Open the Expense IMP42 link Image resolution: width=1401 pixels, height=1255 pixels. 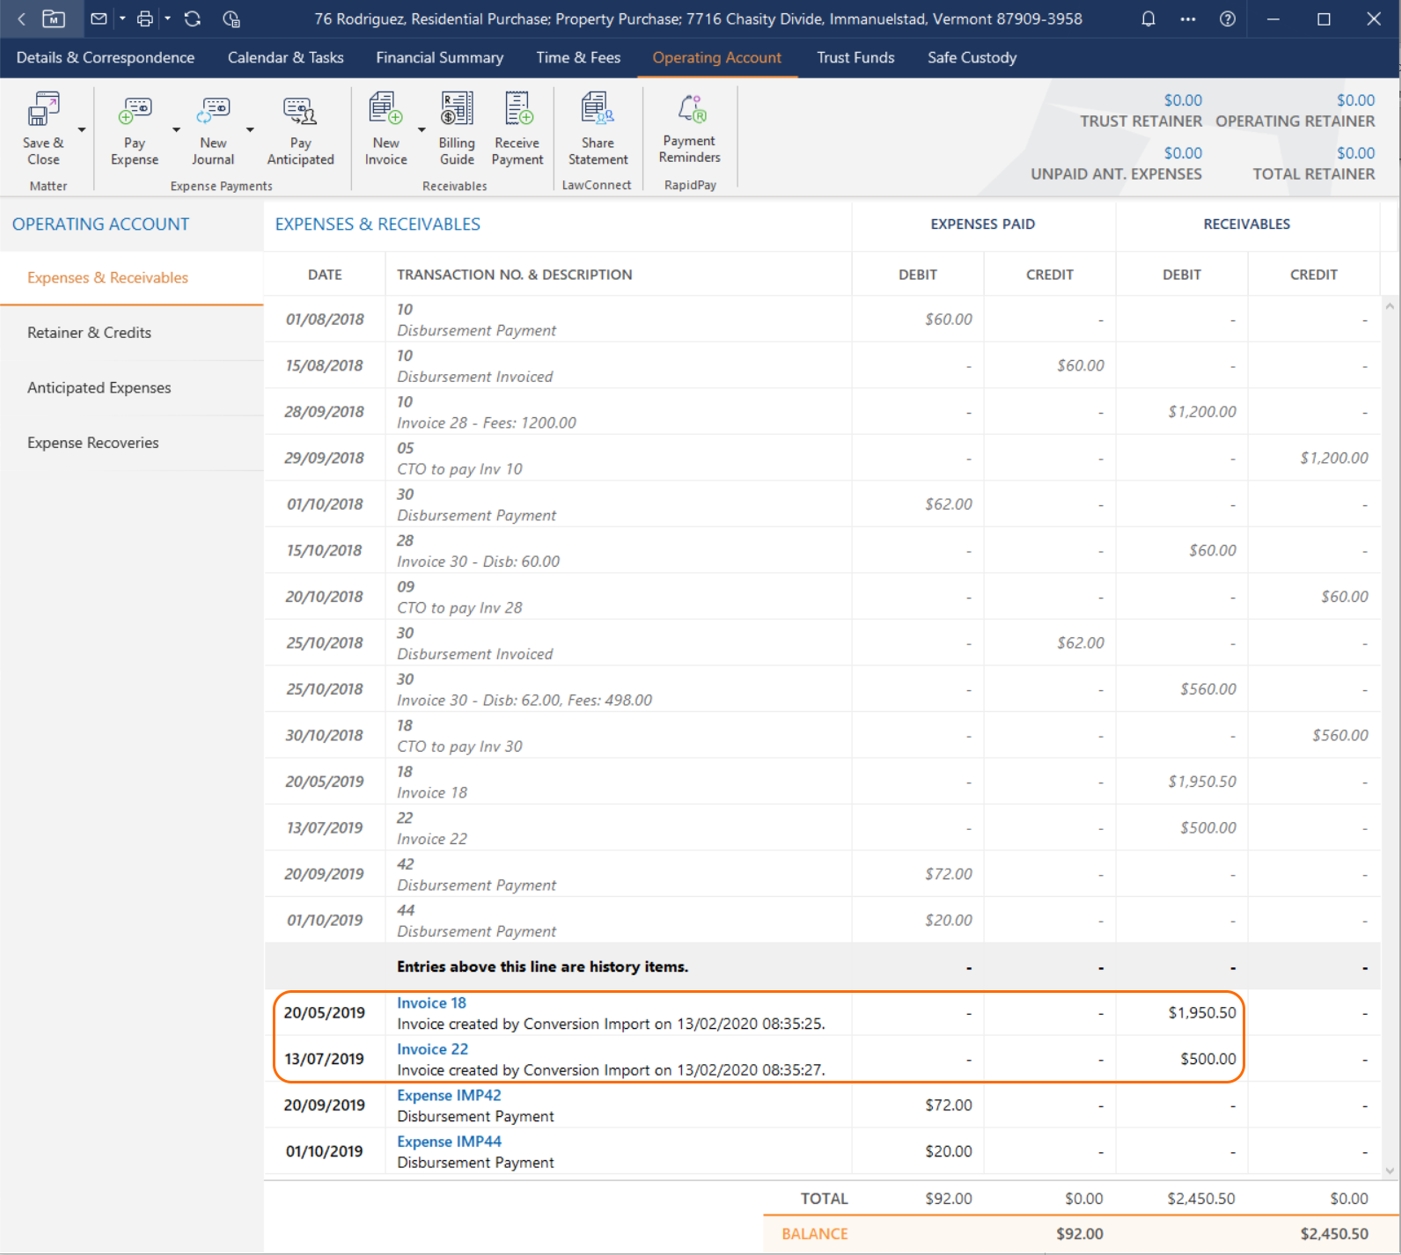448,1095
